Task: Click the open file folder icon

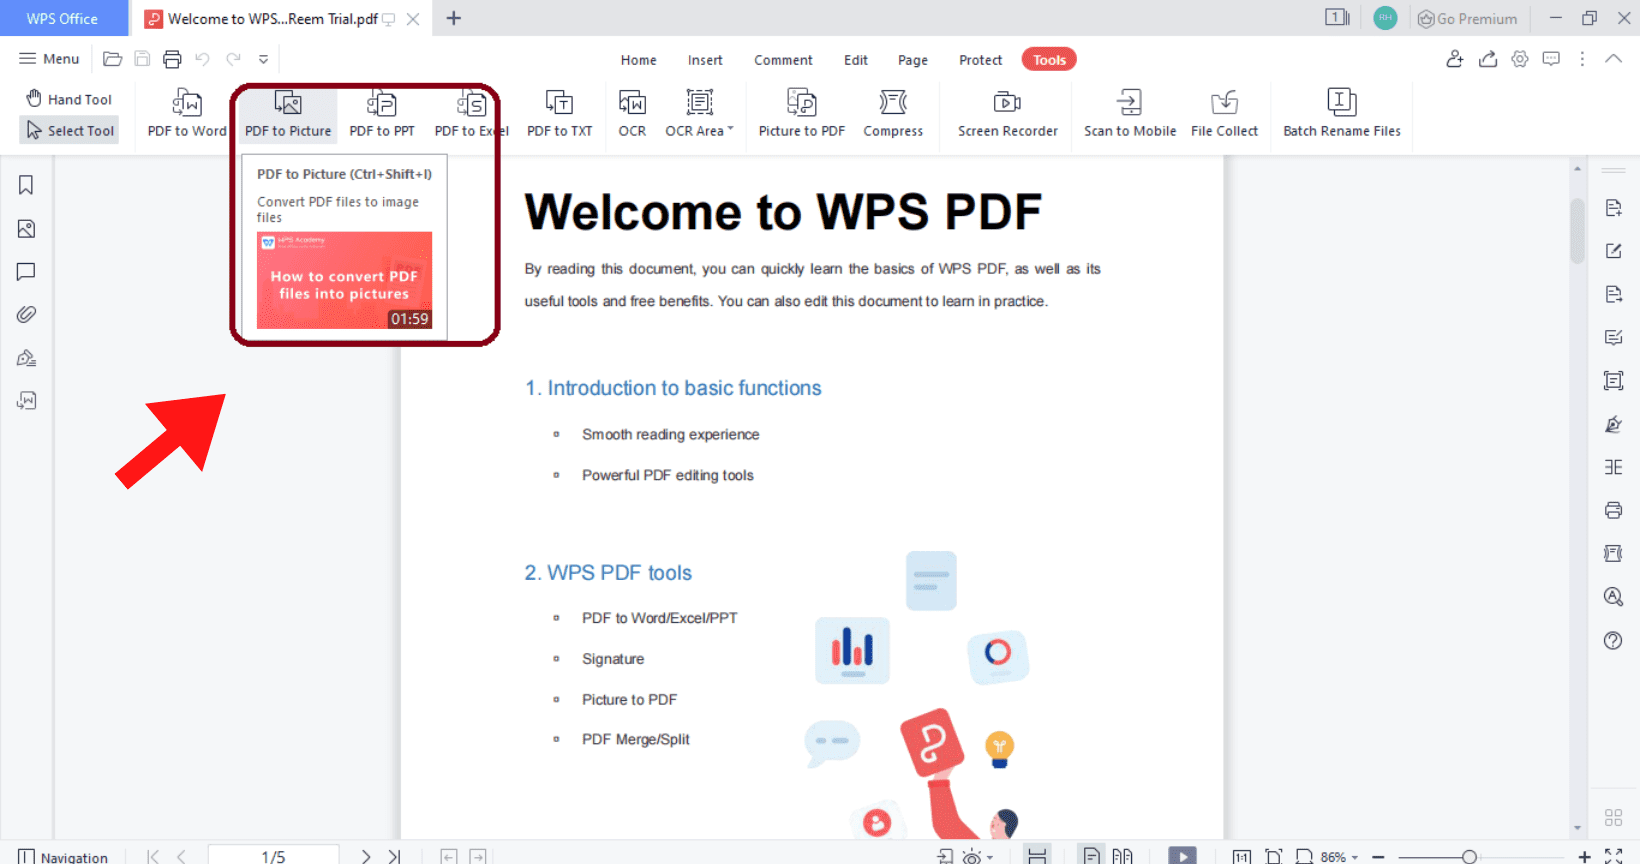Action: [x=113, y=59]
